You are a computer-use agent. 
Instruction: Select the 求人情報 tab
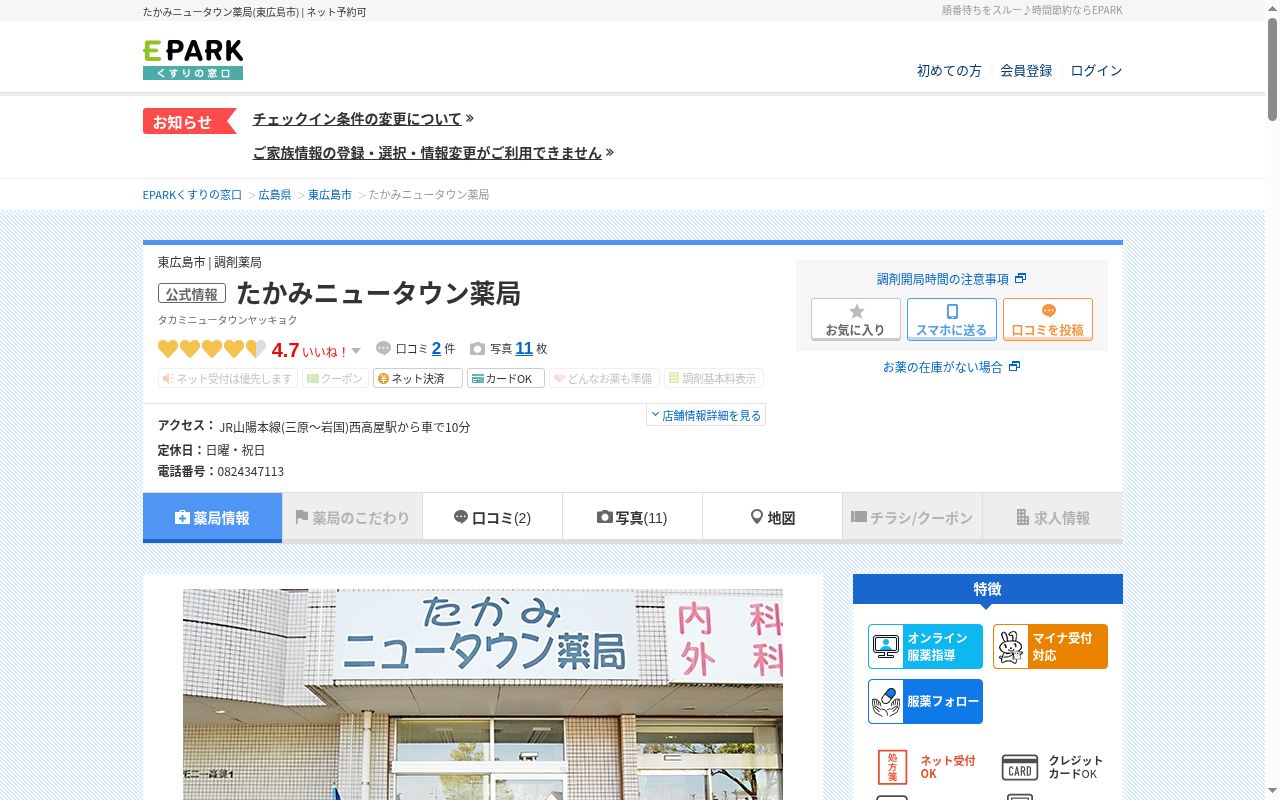pyautogui.click(x=1052, y=518)
